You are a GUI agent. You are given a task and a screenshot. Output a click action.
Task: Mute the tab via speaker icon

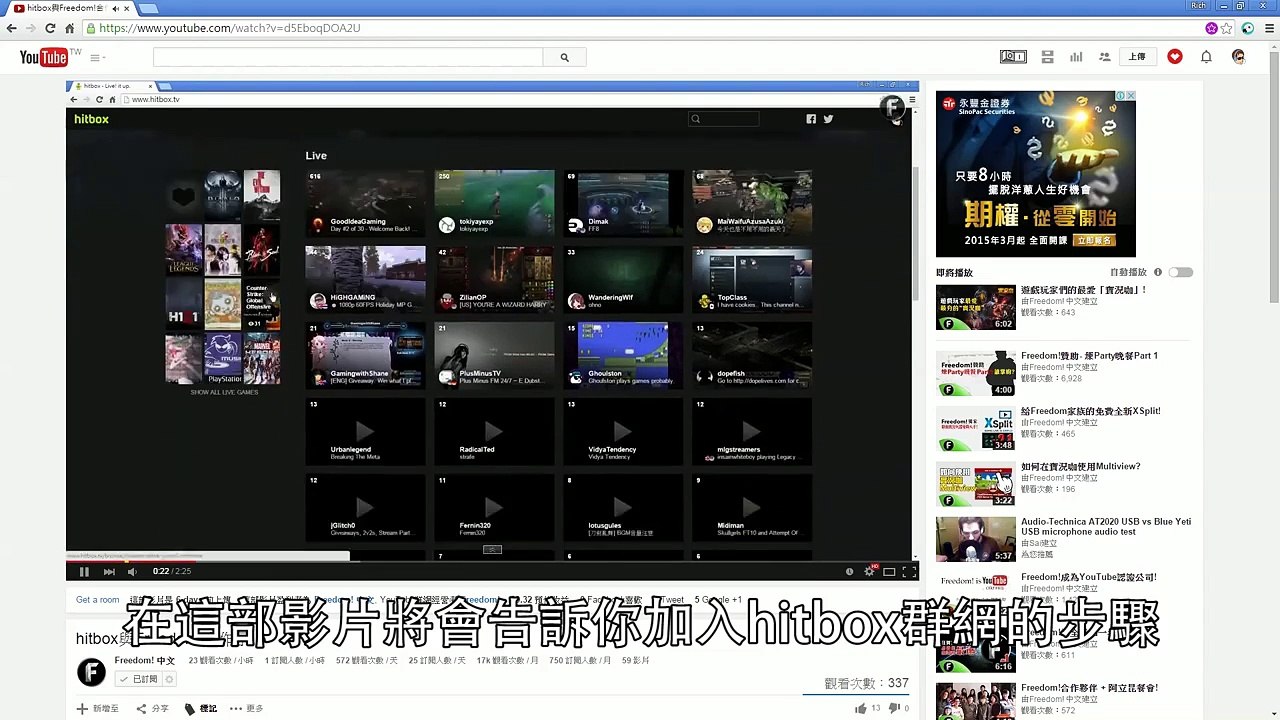(x=115, y=8)
